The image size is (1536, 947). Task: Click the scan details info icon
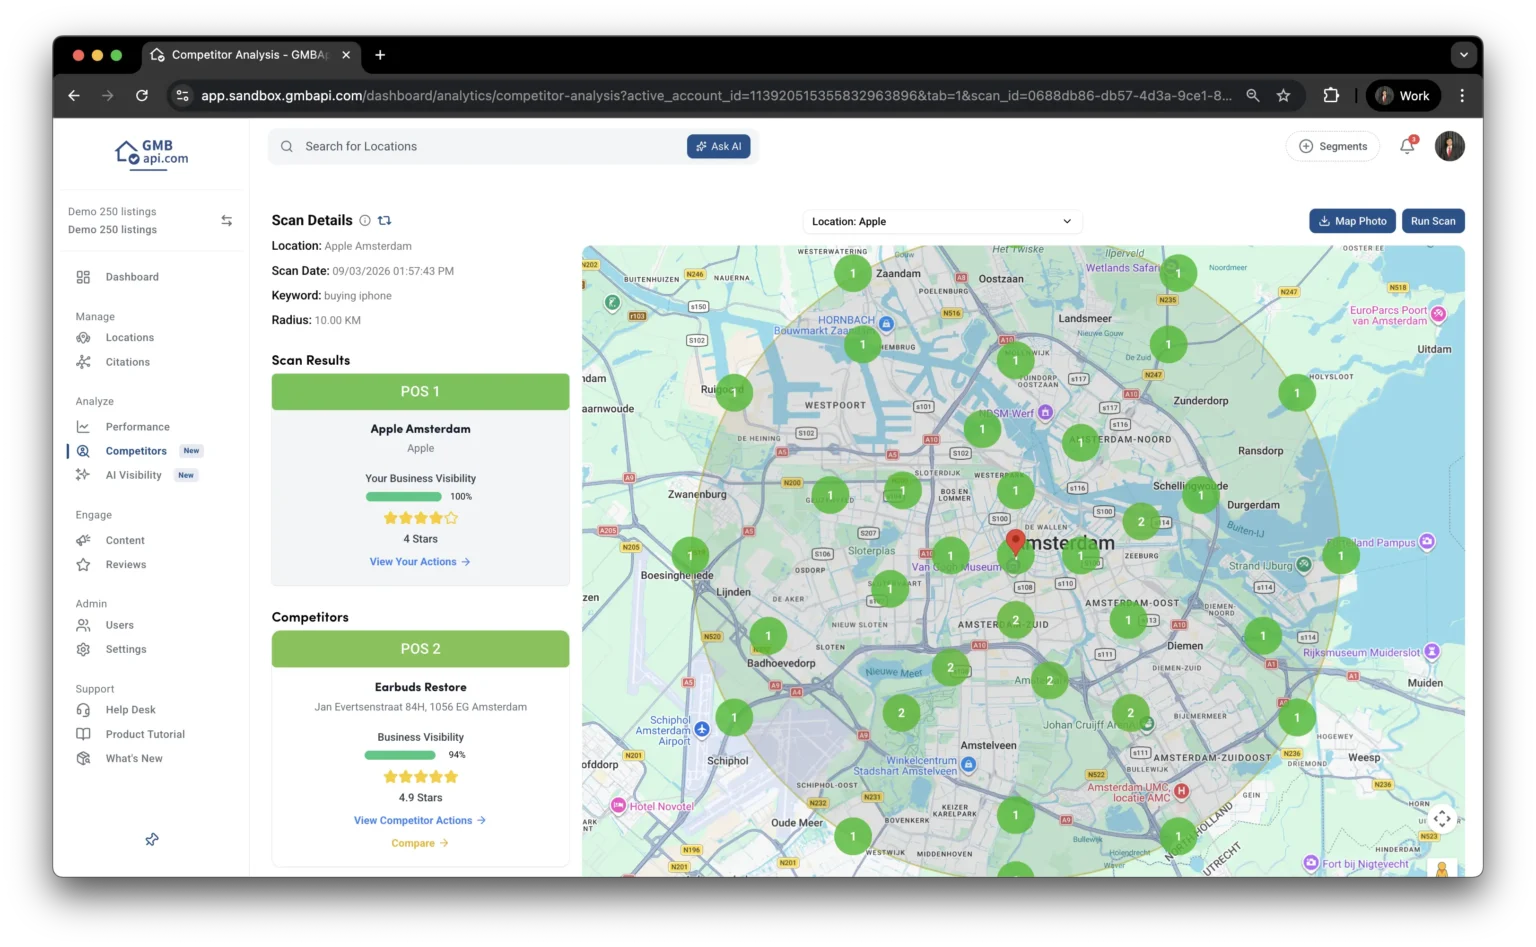tap(365, 221)
